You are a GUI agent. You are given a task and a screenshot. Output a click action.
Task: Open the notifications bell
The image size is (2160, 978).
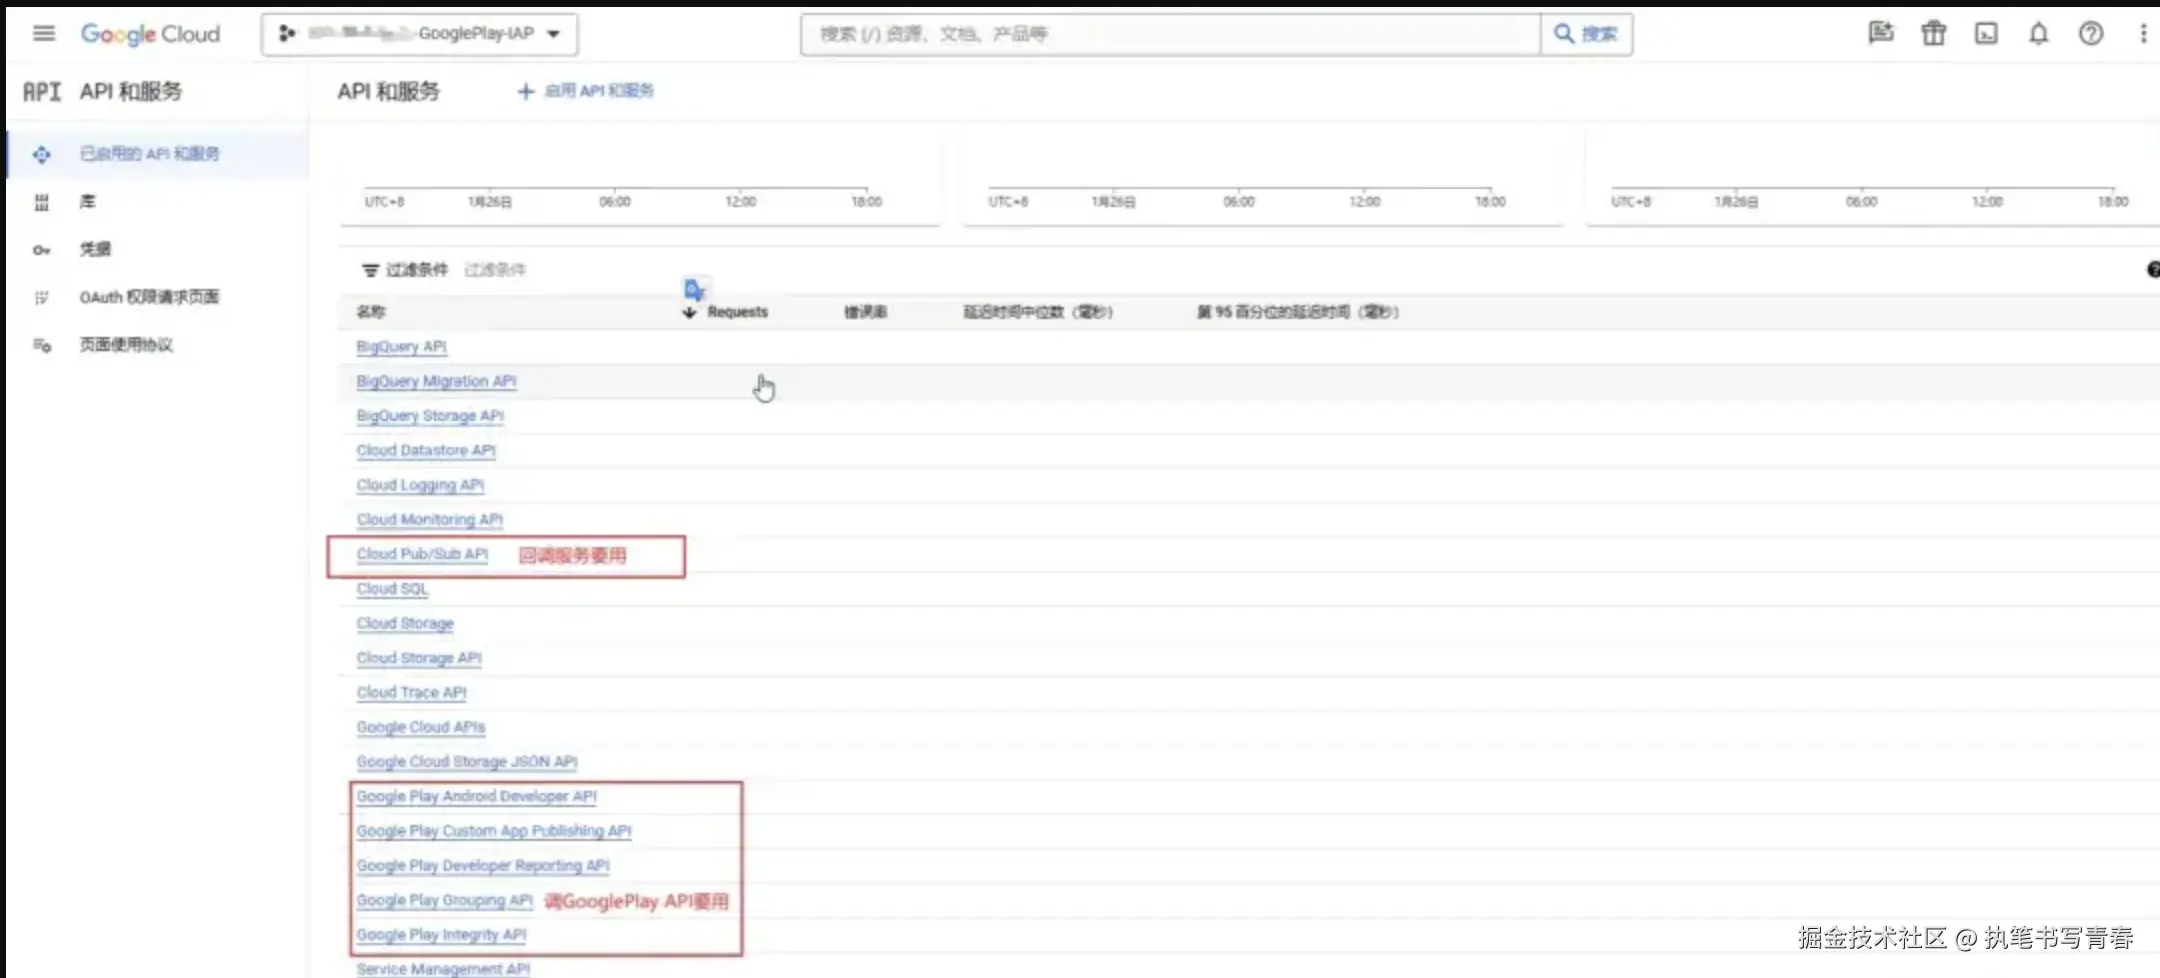coord(2038,33)
